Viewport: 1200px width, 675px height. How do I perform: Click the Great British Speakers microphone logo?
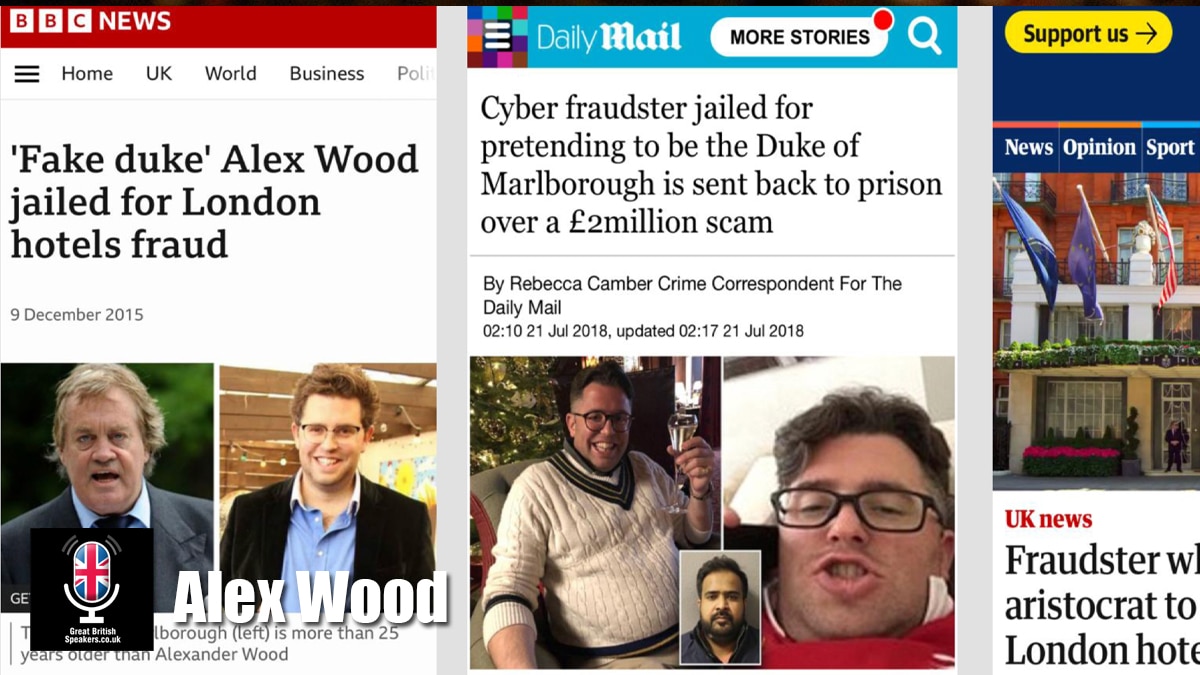[x=92, y=590]
